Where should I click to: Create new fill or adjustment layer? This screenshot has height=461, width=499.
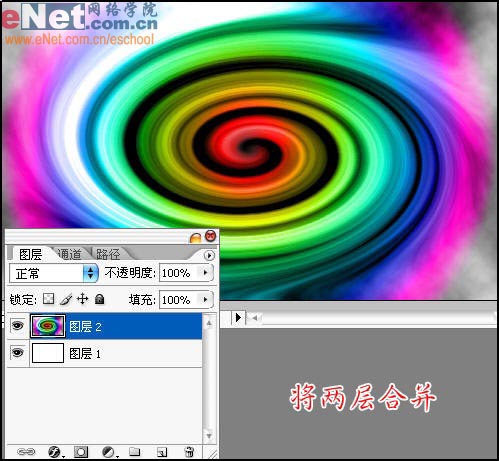tap(109, 452)
